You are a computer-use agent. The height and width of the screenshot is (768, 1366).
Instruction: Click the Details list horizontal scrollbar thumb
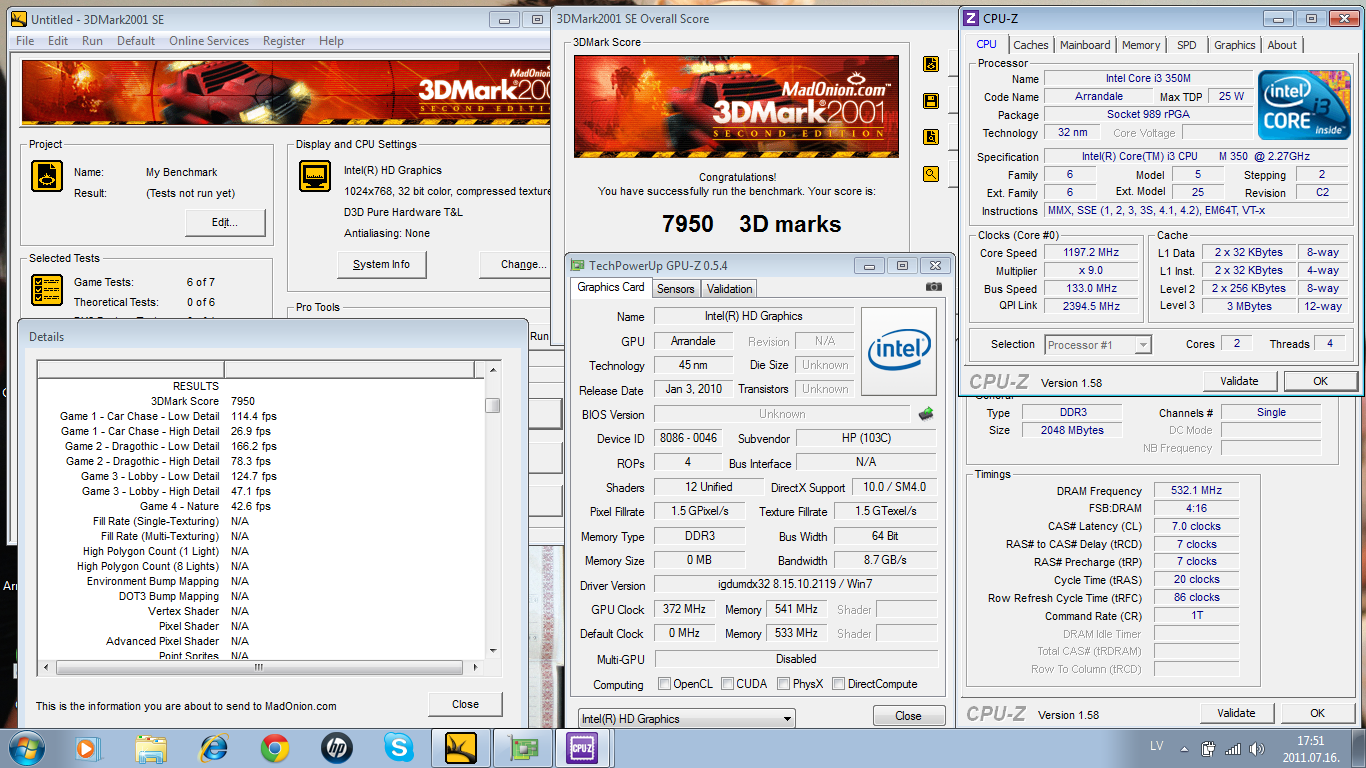tap(258, 667)
